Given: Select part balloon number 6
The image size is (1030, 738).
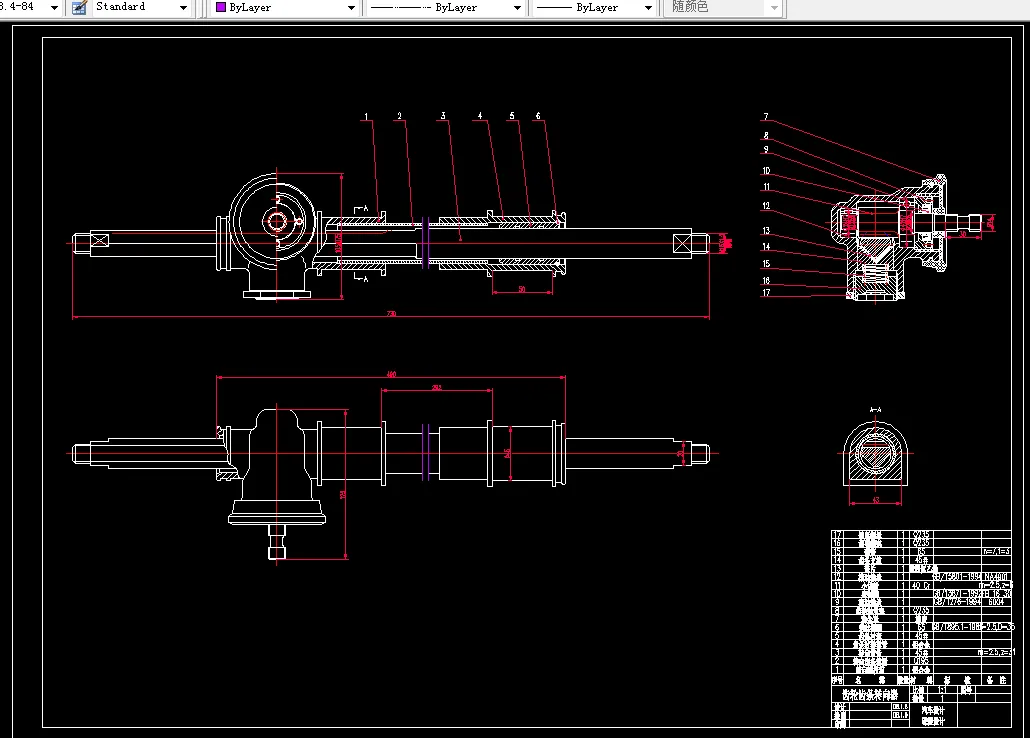Looking at the screenshot, I should point(538,116).
